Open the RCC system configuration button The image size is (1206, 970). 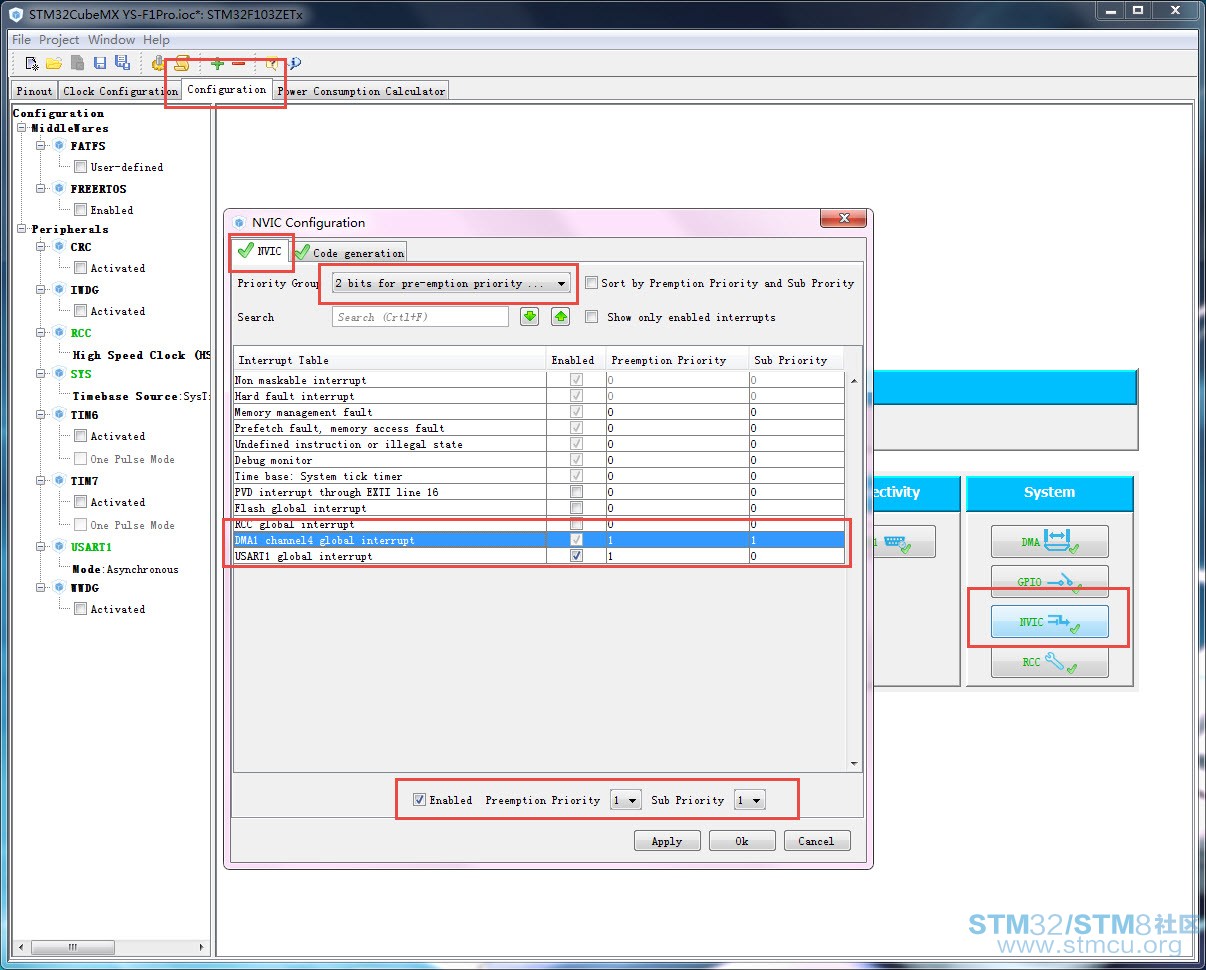(1049, 662)
